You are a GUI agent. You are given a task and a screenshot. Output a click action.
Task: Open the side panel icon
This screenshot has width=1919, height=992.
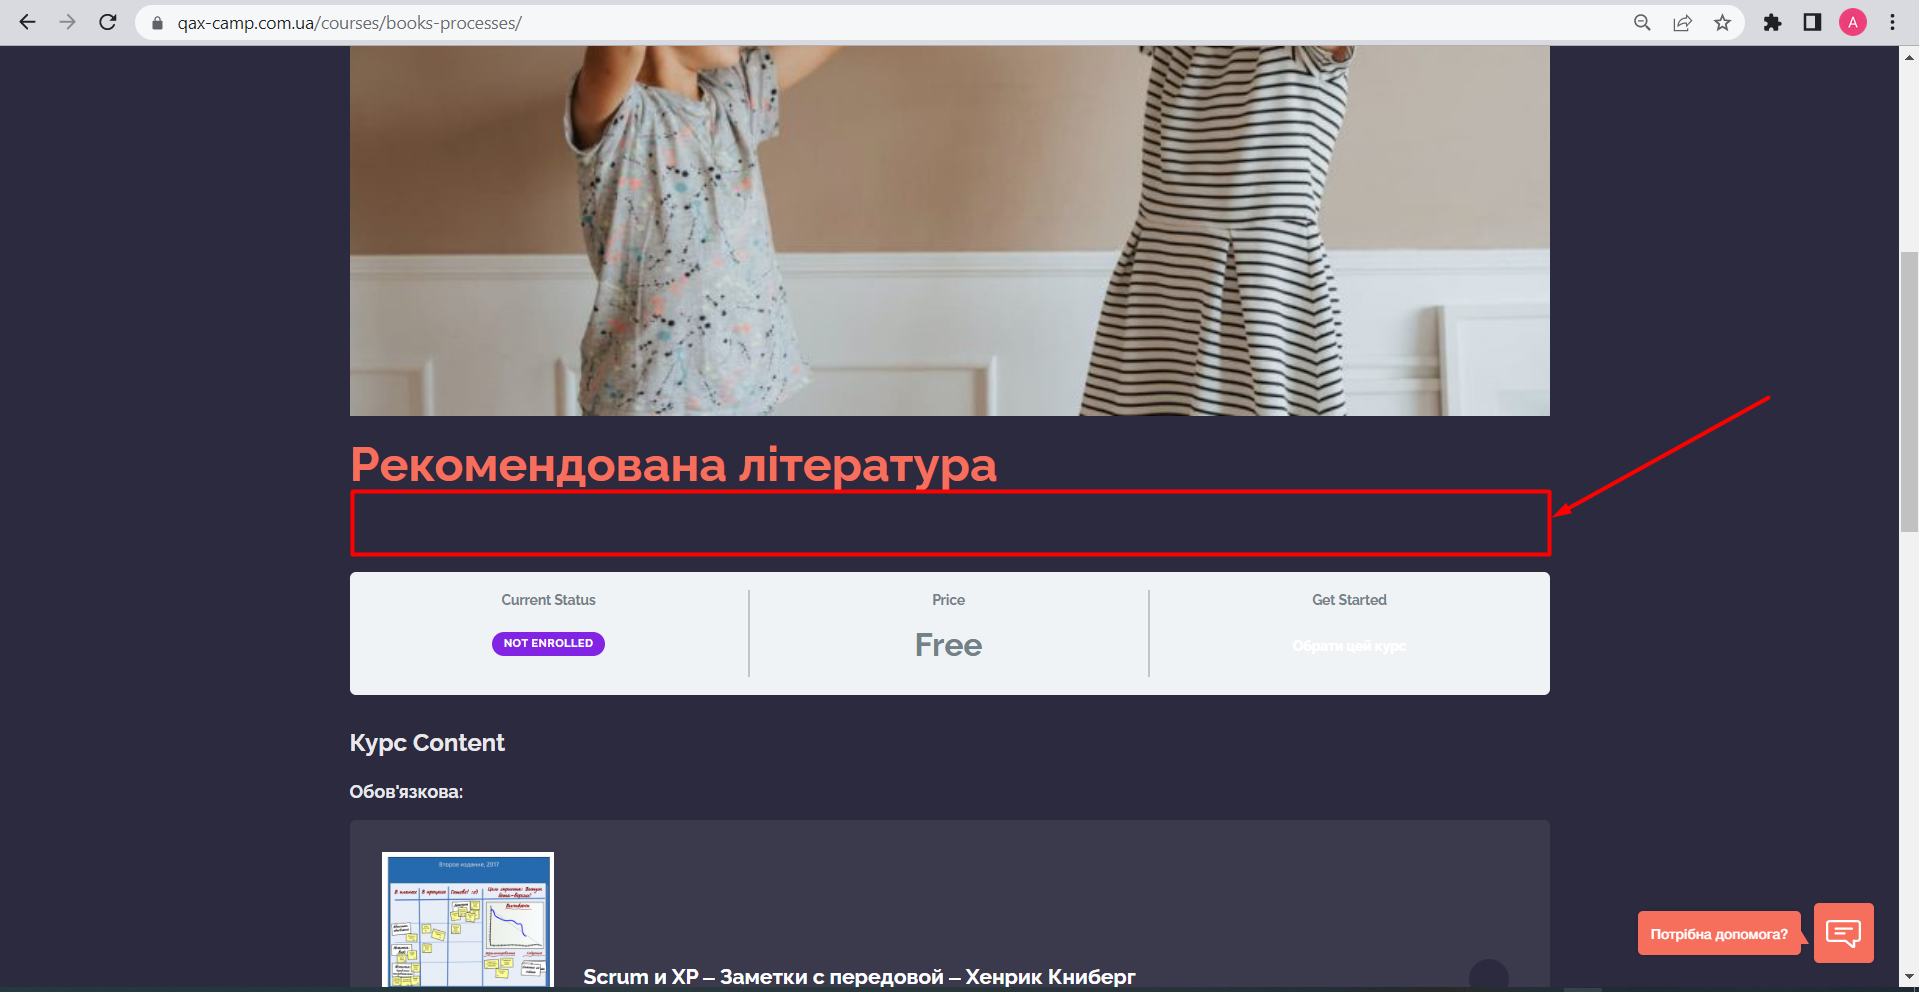(1812, 22)
